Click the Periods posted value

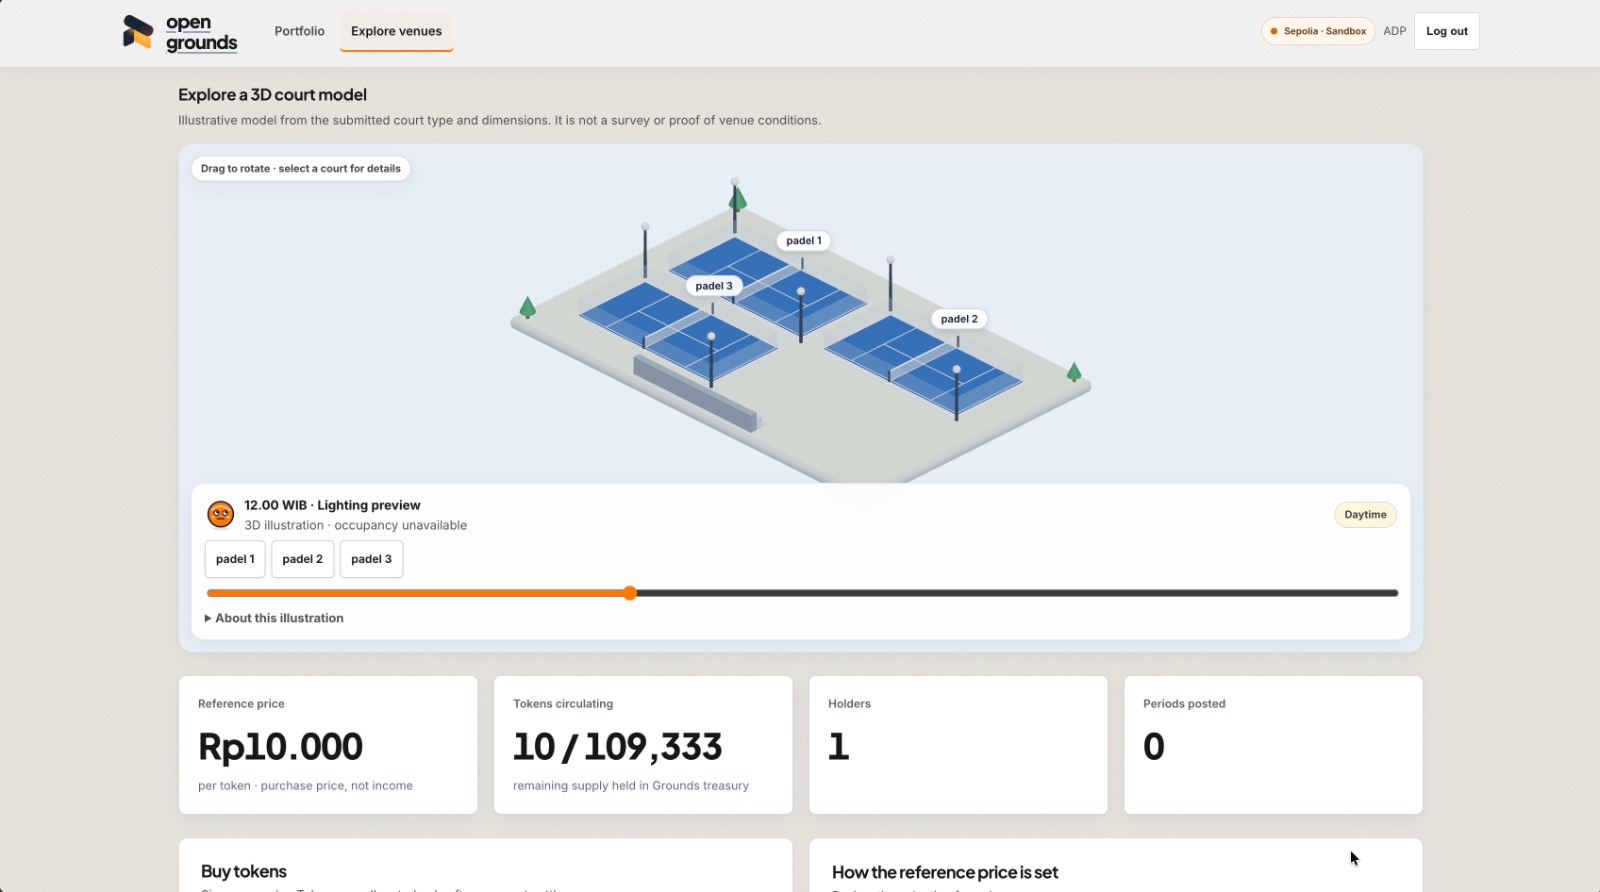pos(1154,747)
